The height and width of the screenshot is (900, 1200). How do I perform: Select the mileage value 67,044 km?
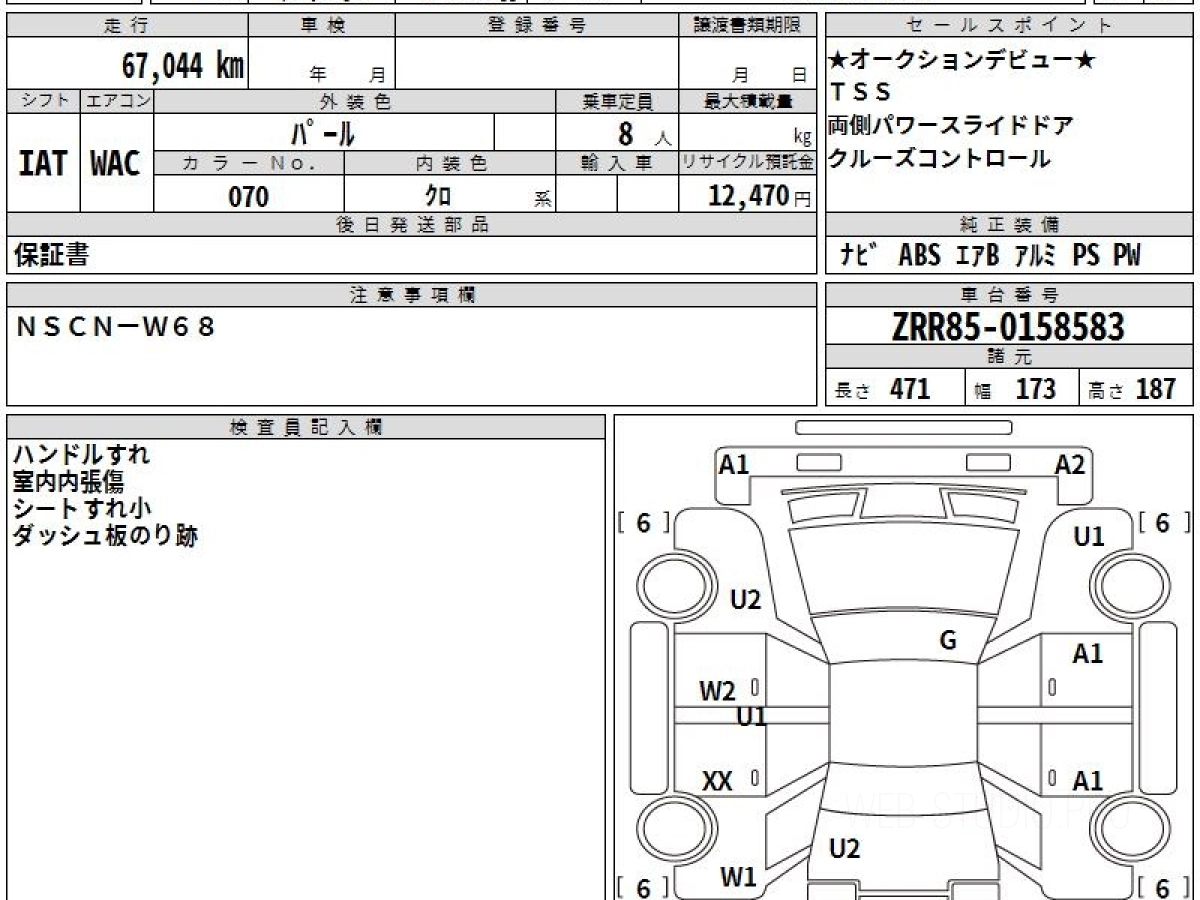pyautogui.click(x=183, y=66)
